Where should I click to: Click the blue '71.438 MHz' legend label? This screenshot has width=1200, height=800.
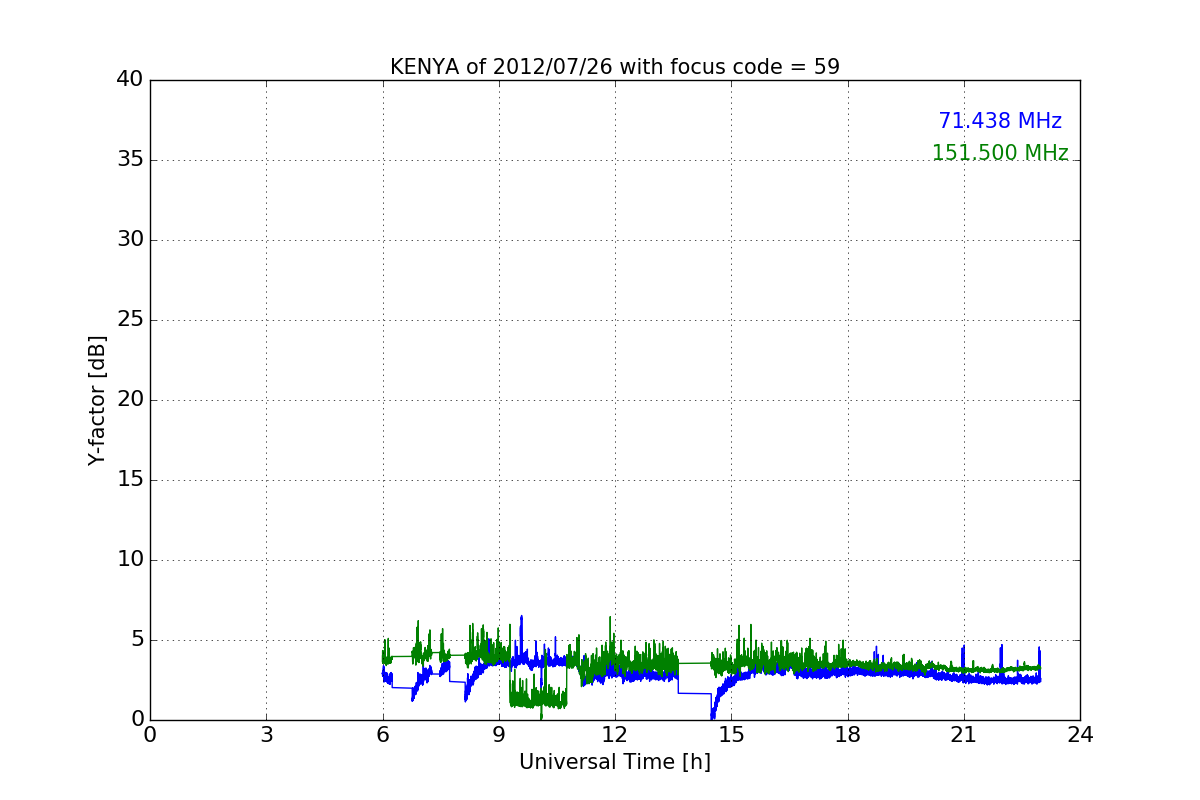(x=1000, y=121)
